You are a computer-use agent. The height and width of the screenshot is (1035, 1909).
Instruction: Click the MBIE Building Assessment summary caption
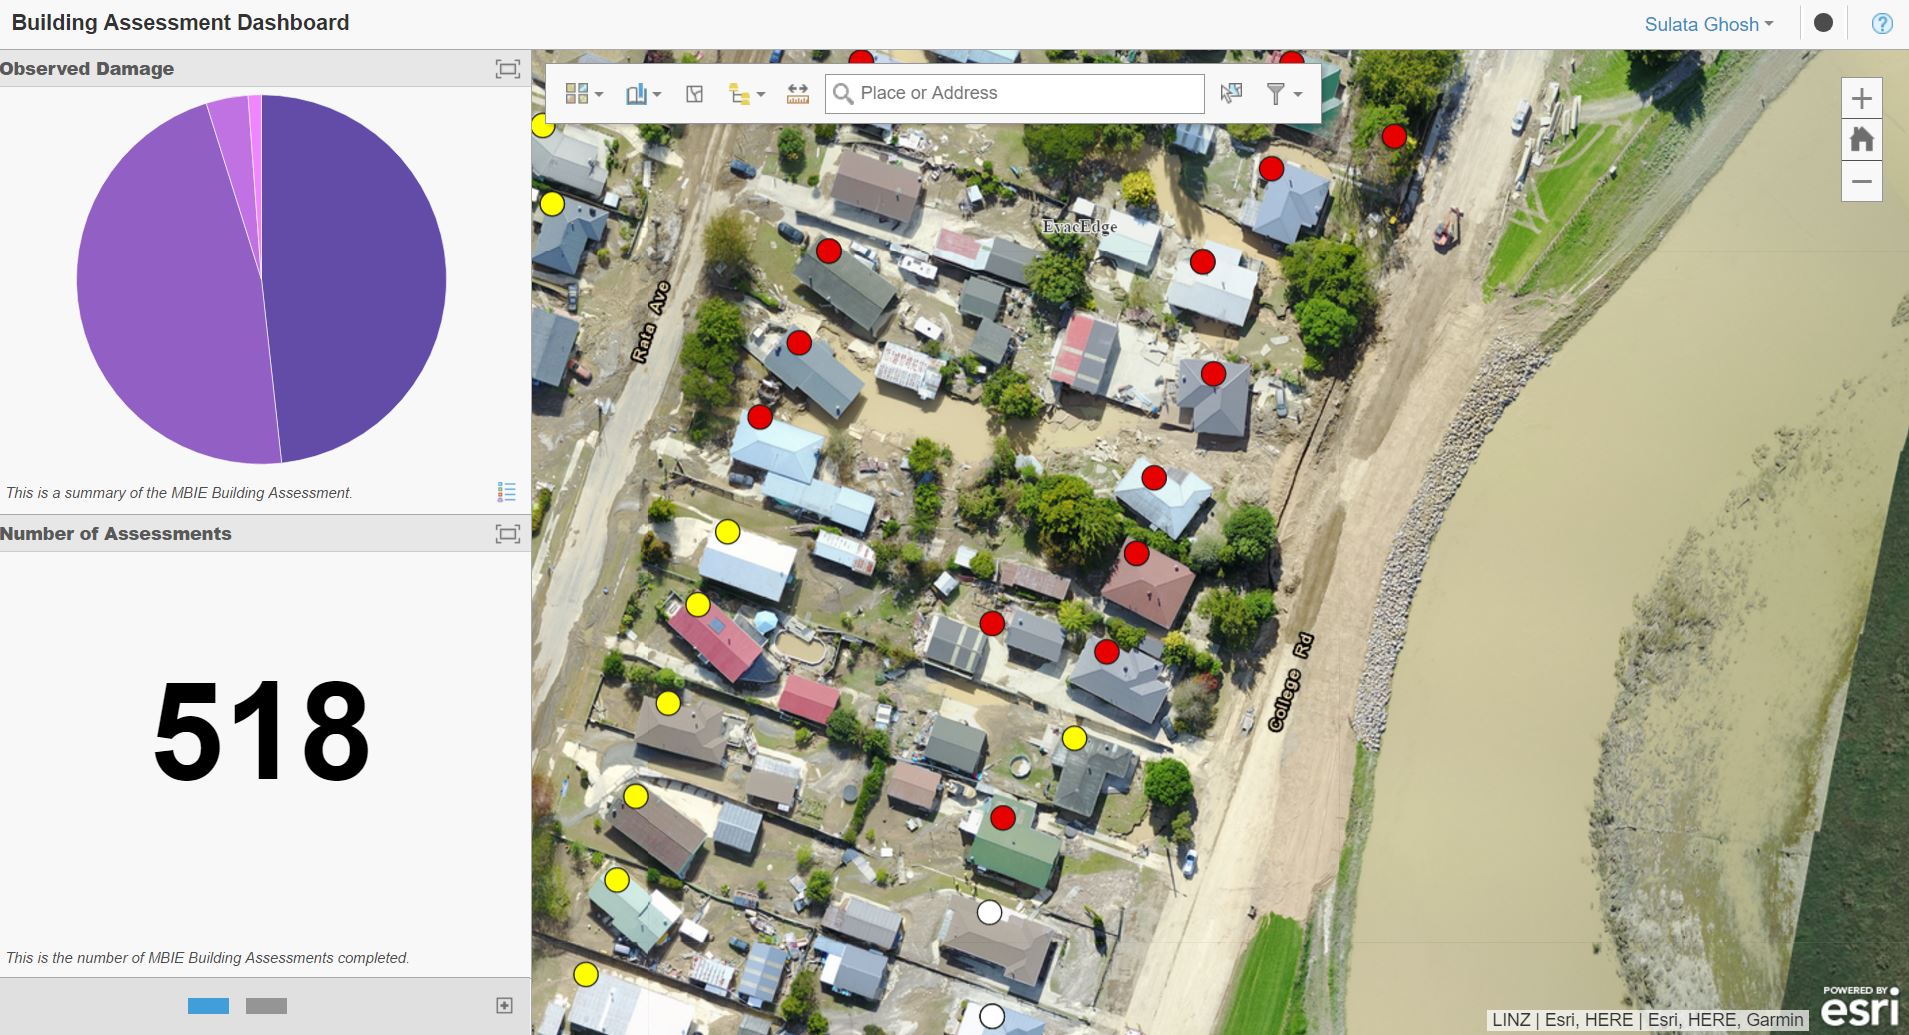point(179,493)
